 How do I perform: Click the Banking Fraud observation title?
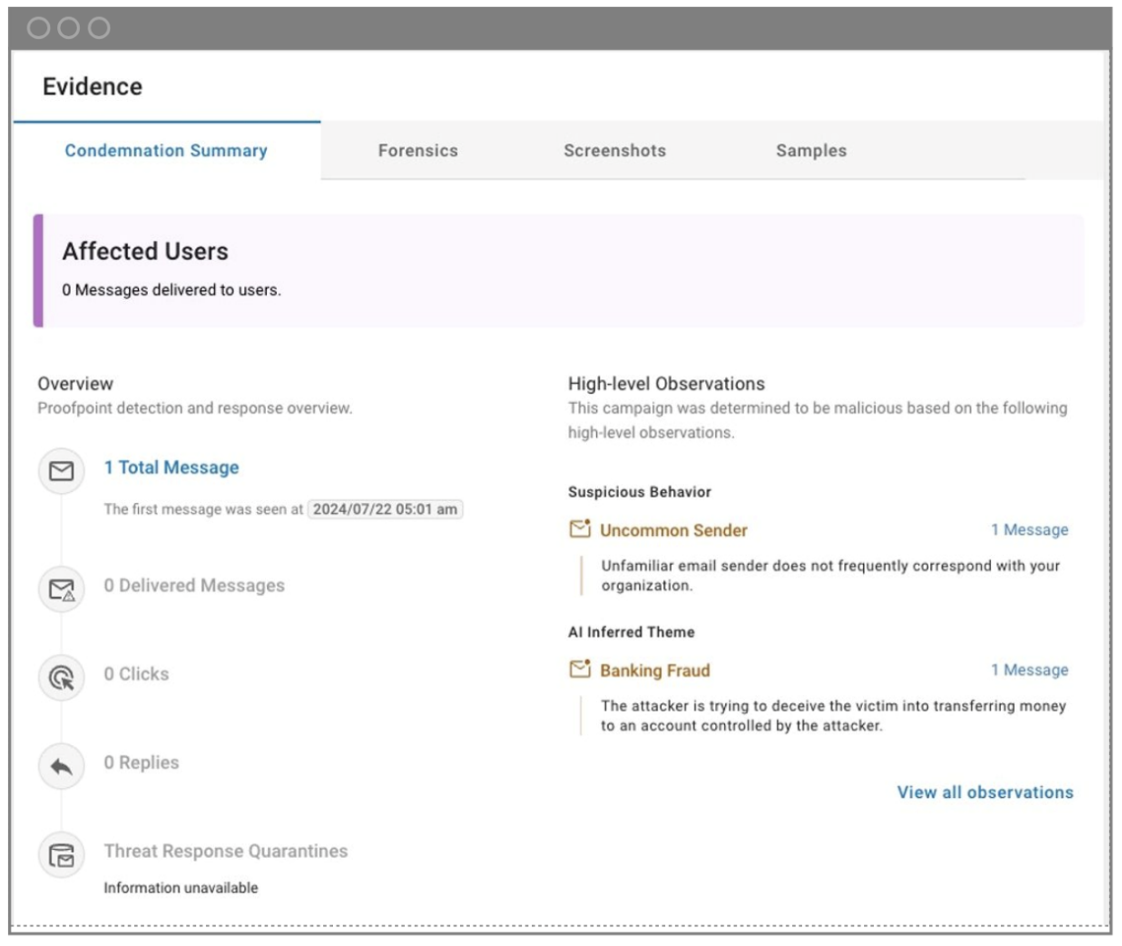coord(655,671)
